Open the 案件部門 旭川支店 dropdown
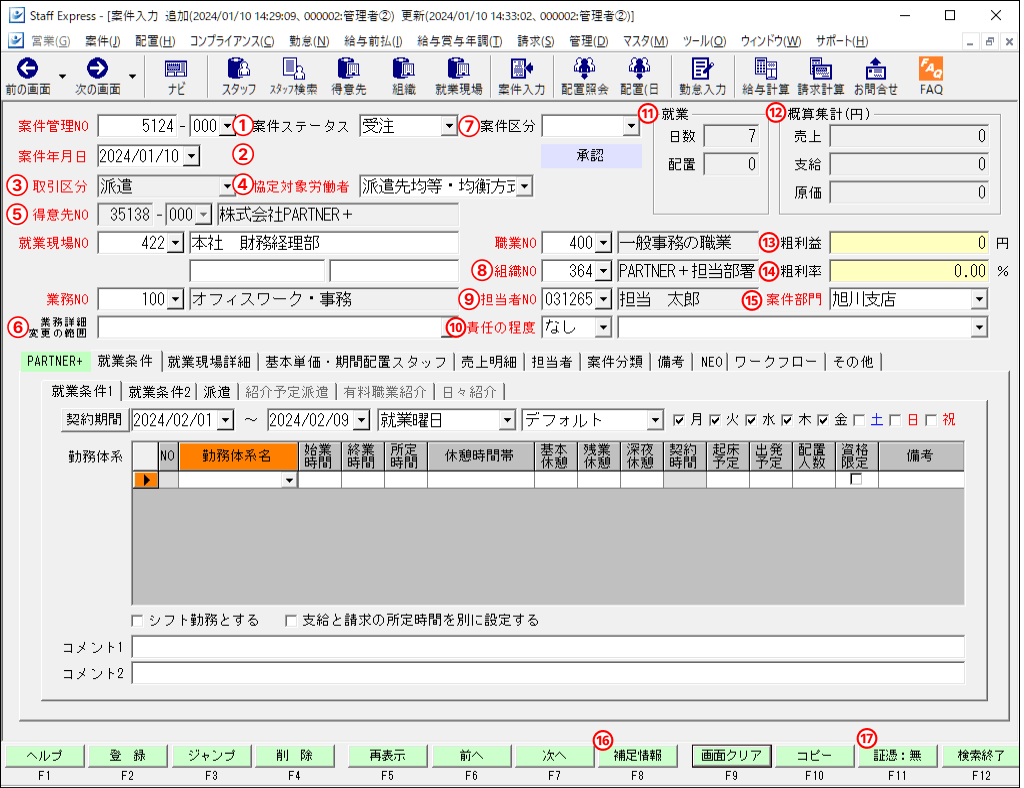 coord(978,300)
